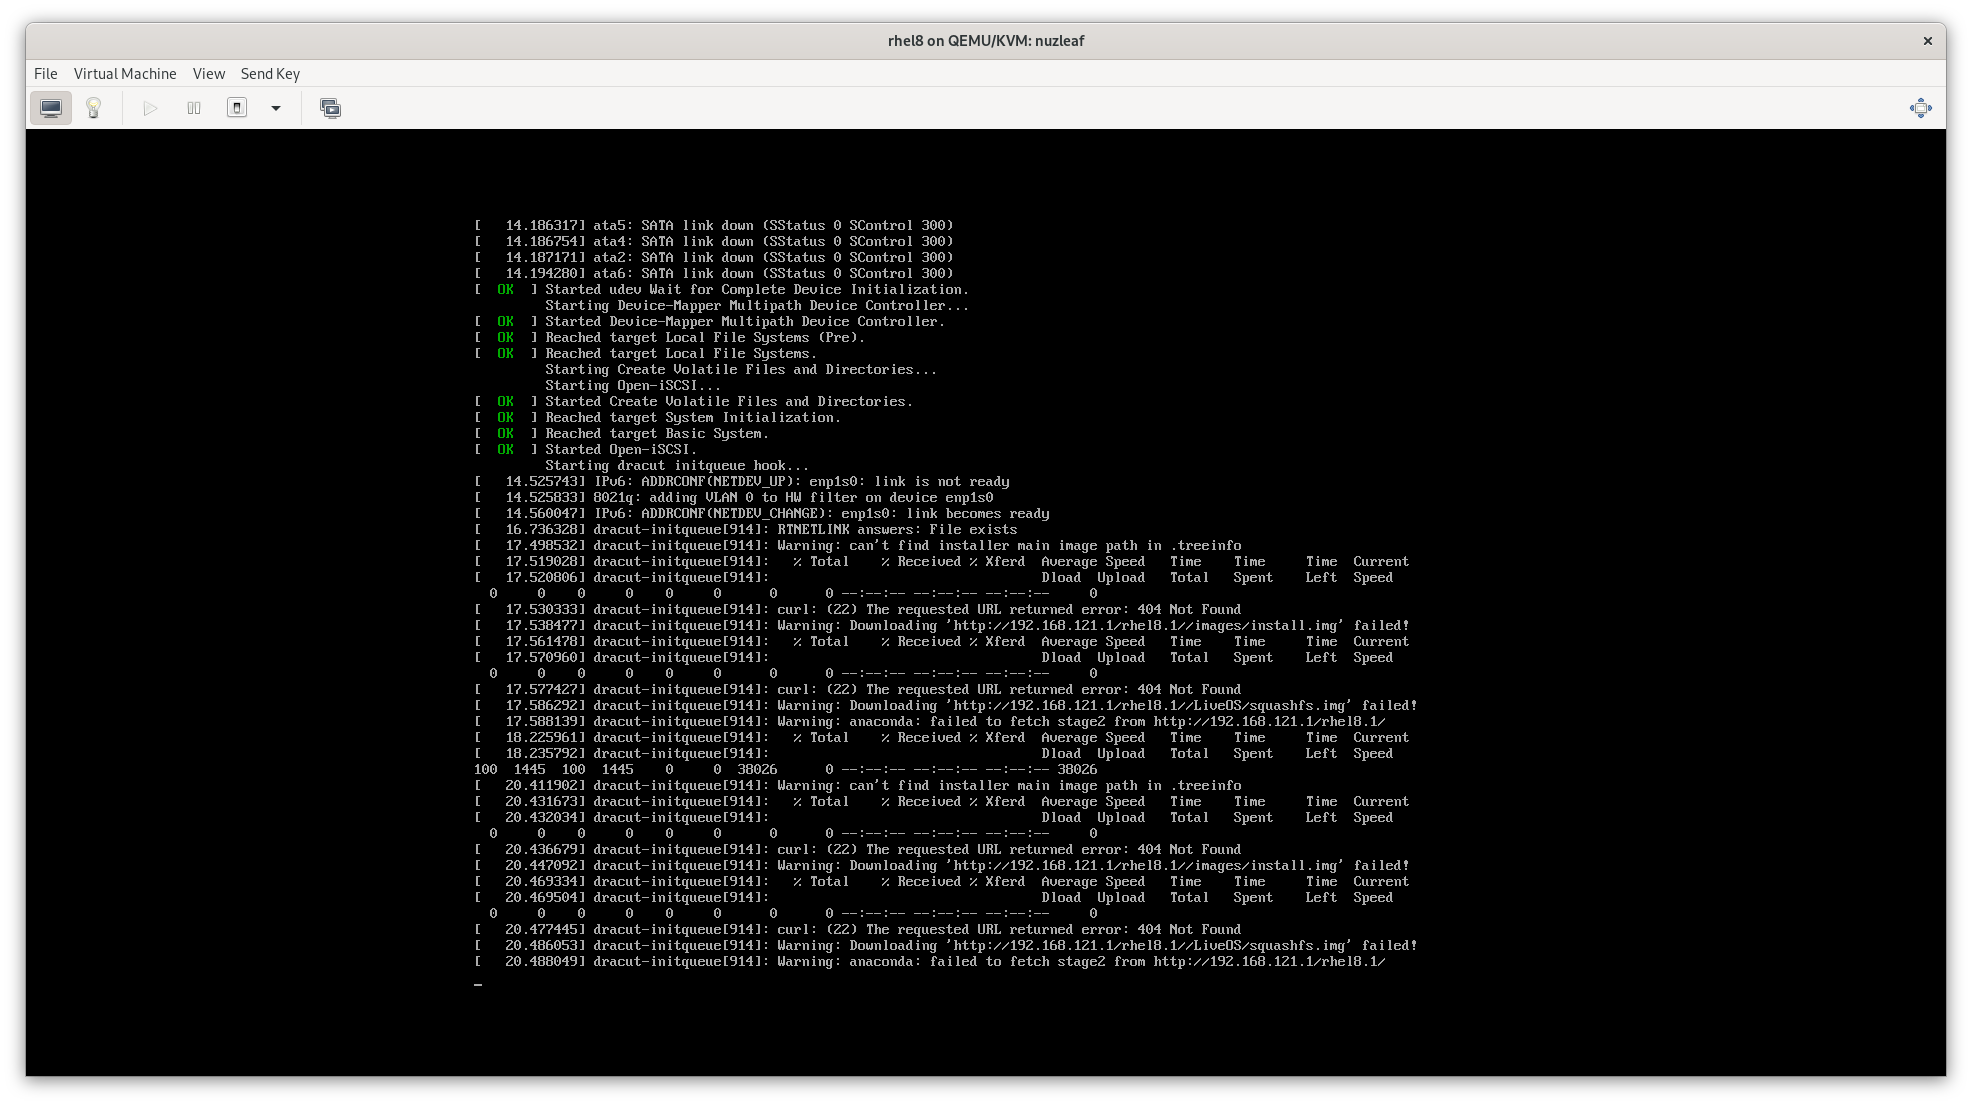Open the Send Key menu

[x=270, y=74]
